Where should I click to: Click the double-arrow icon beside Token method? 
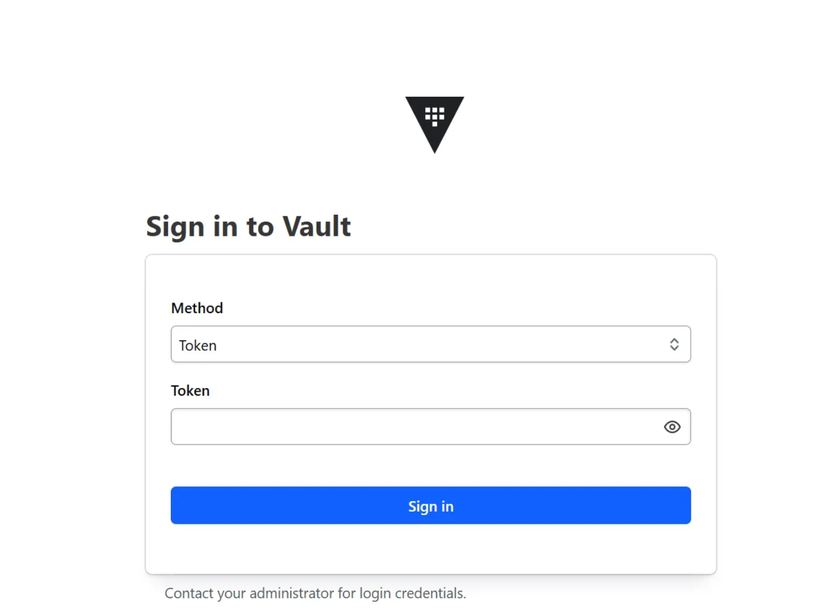pyautogui.click(x=674, y=345)
